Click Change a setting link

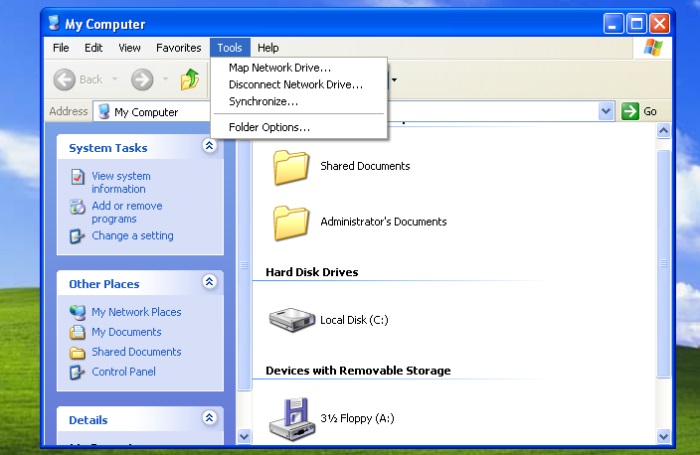[x=132, y=235]
